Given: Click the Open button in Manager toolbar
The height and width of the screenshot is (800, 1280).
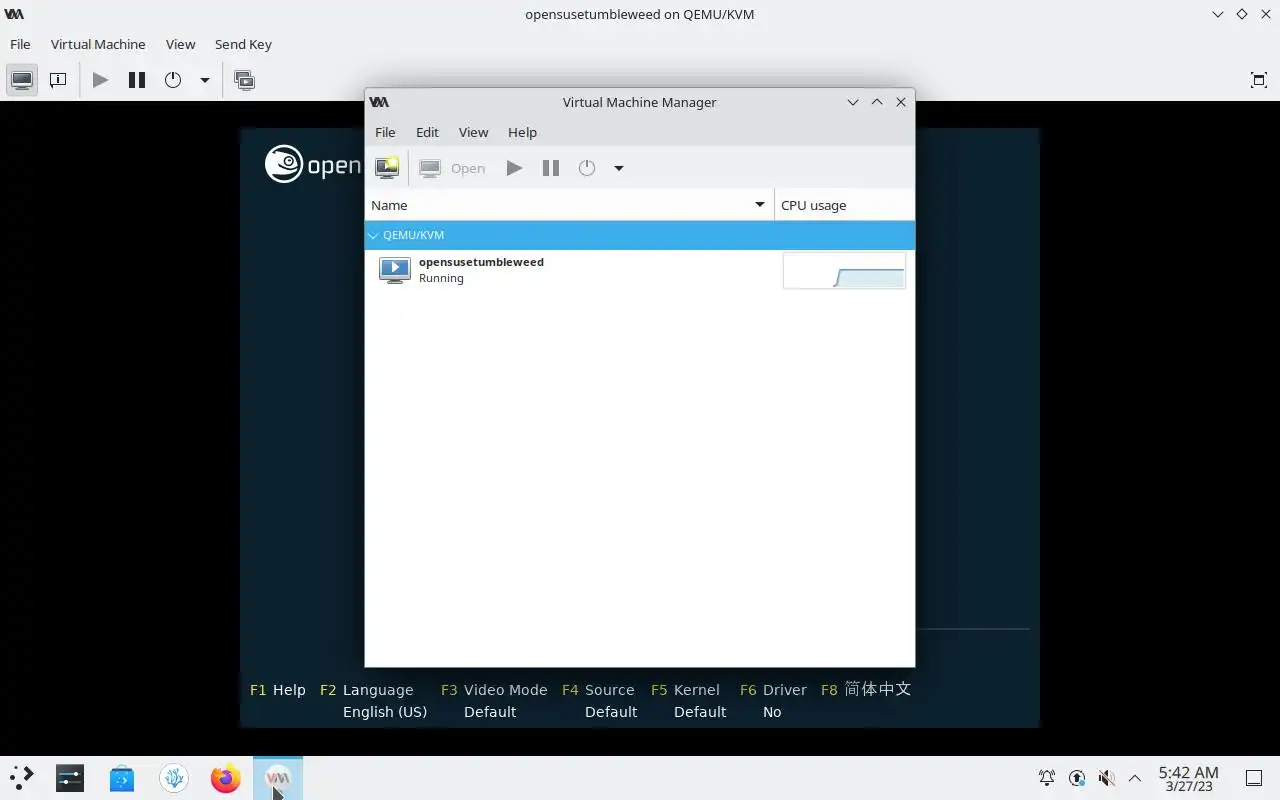Looking at the screenshot, I should tap(452, 168).
